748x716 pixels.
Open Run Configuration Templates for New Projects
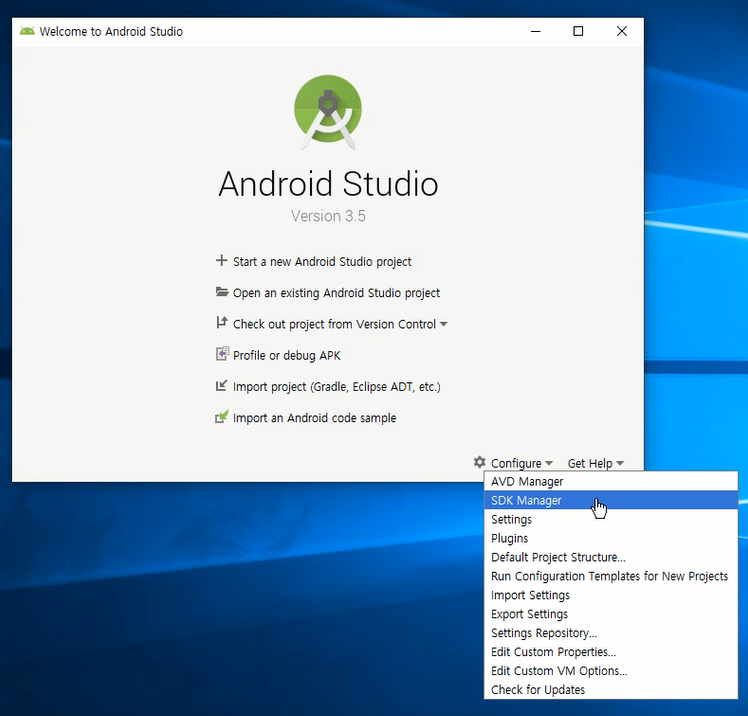point(611,576)
